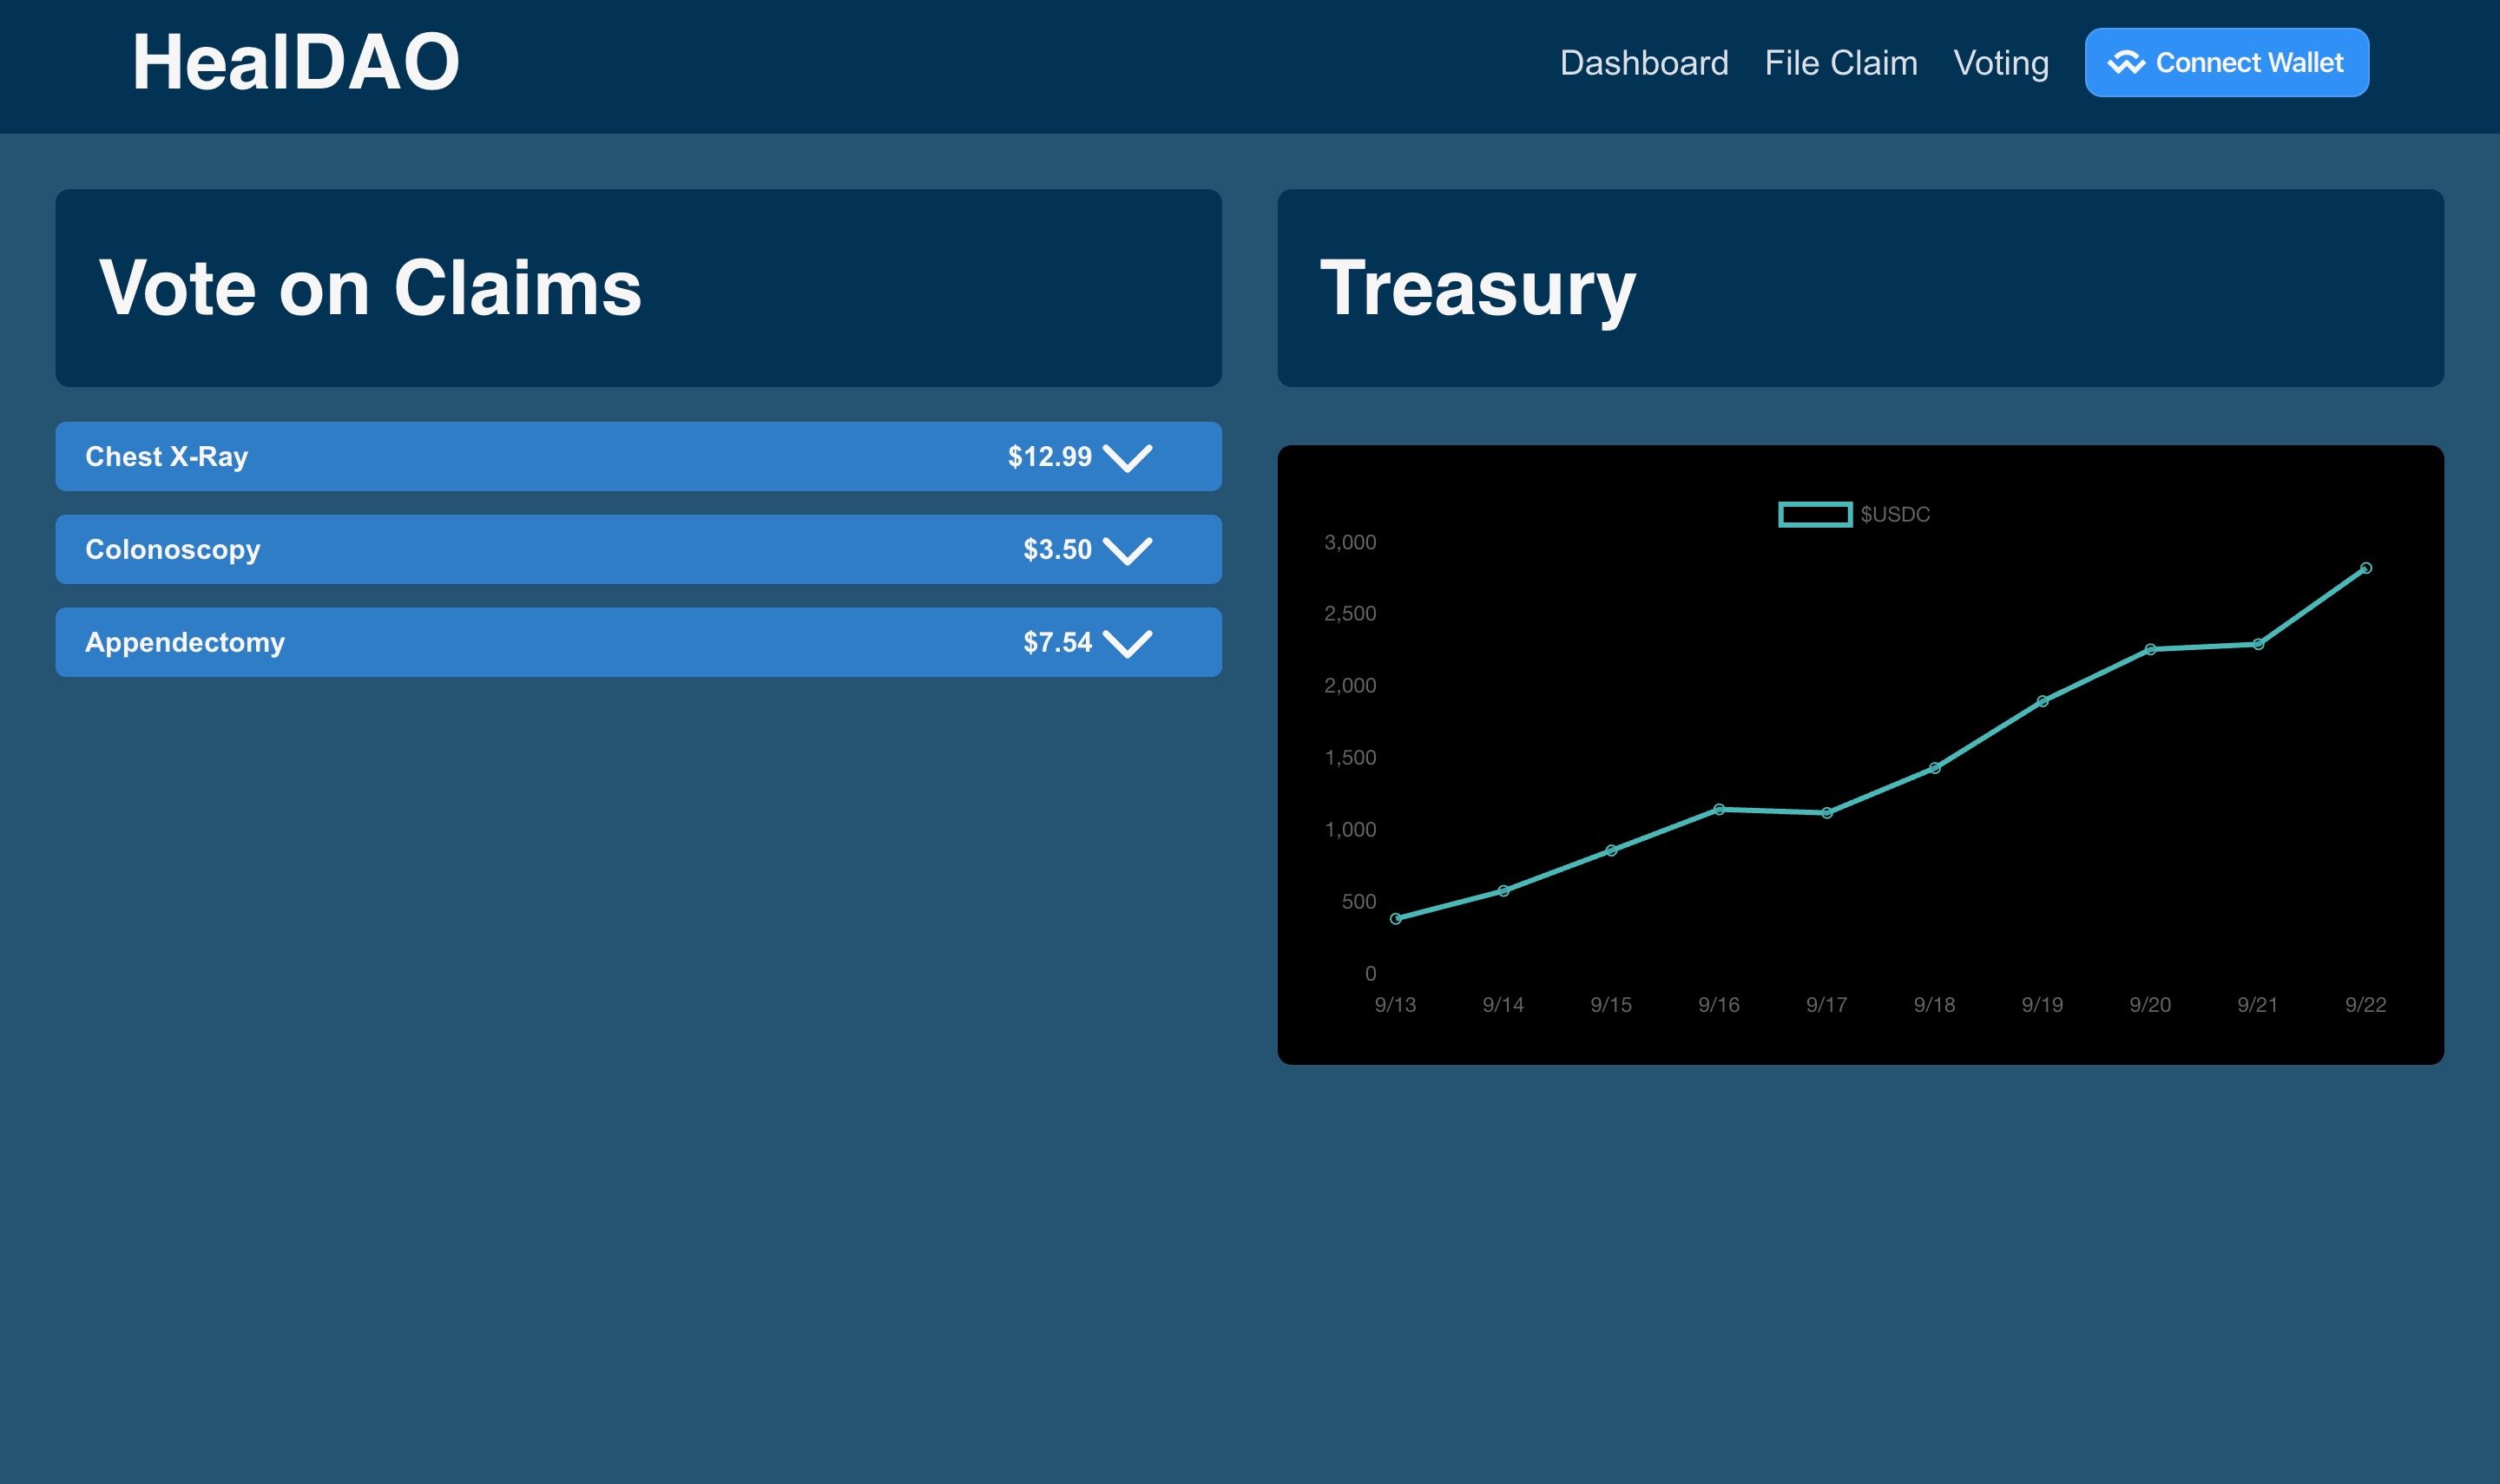2500x1484 pixels.
Task: Open the Voting nav link
Action: (2001, 63)
